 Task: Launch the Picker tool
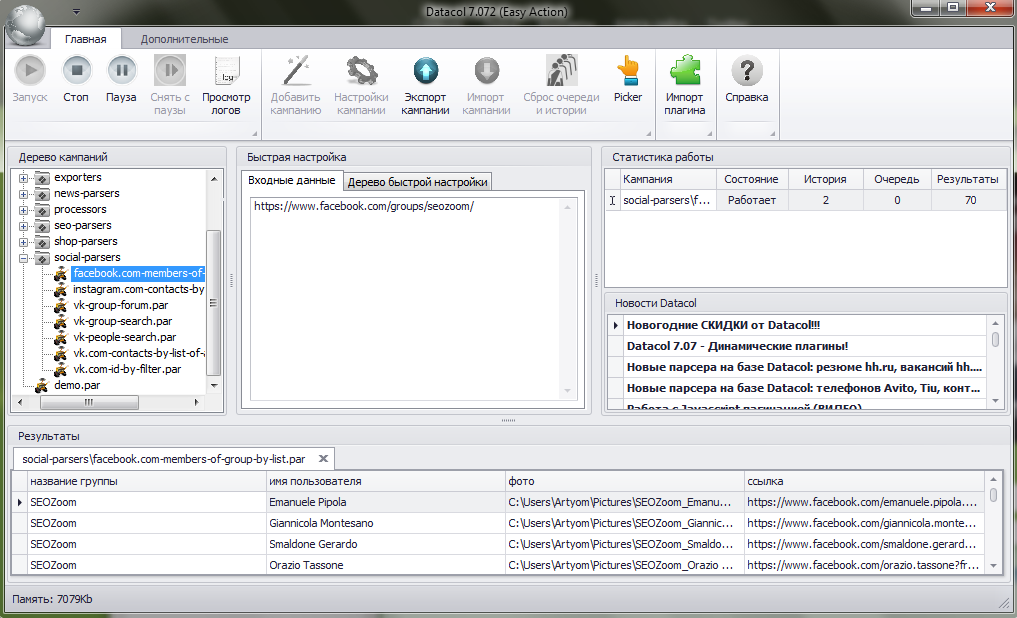[628, 79]
